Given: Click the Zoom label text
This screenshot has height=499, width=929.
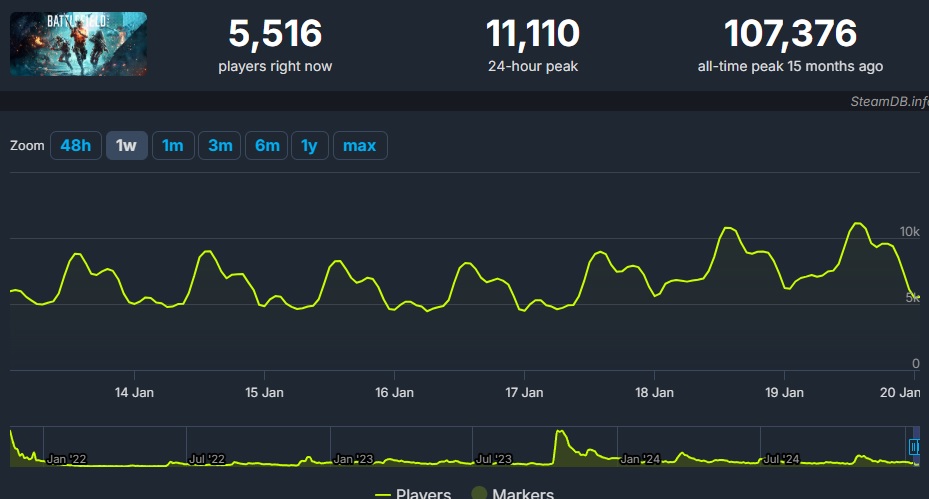Looking at the screenshot, I should coord(27,146).
